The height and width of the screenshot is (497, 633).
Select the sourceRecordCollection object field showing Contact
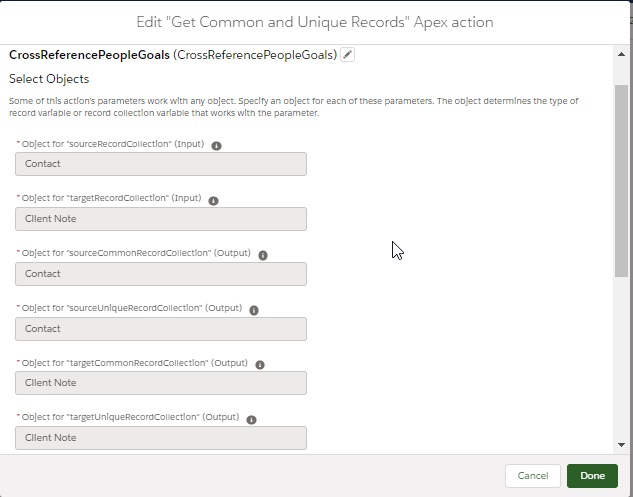point(161,164)
